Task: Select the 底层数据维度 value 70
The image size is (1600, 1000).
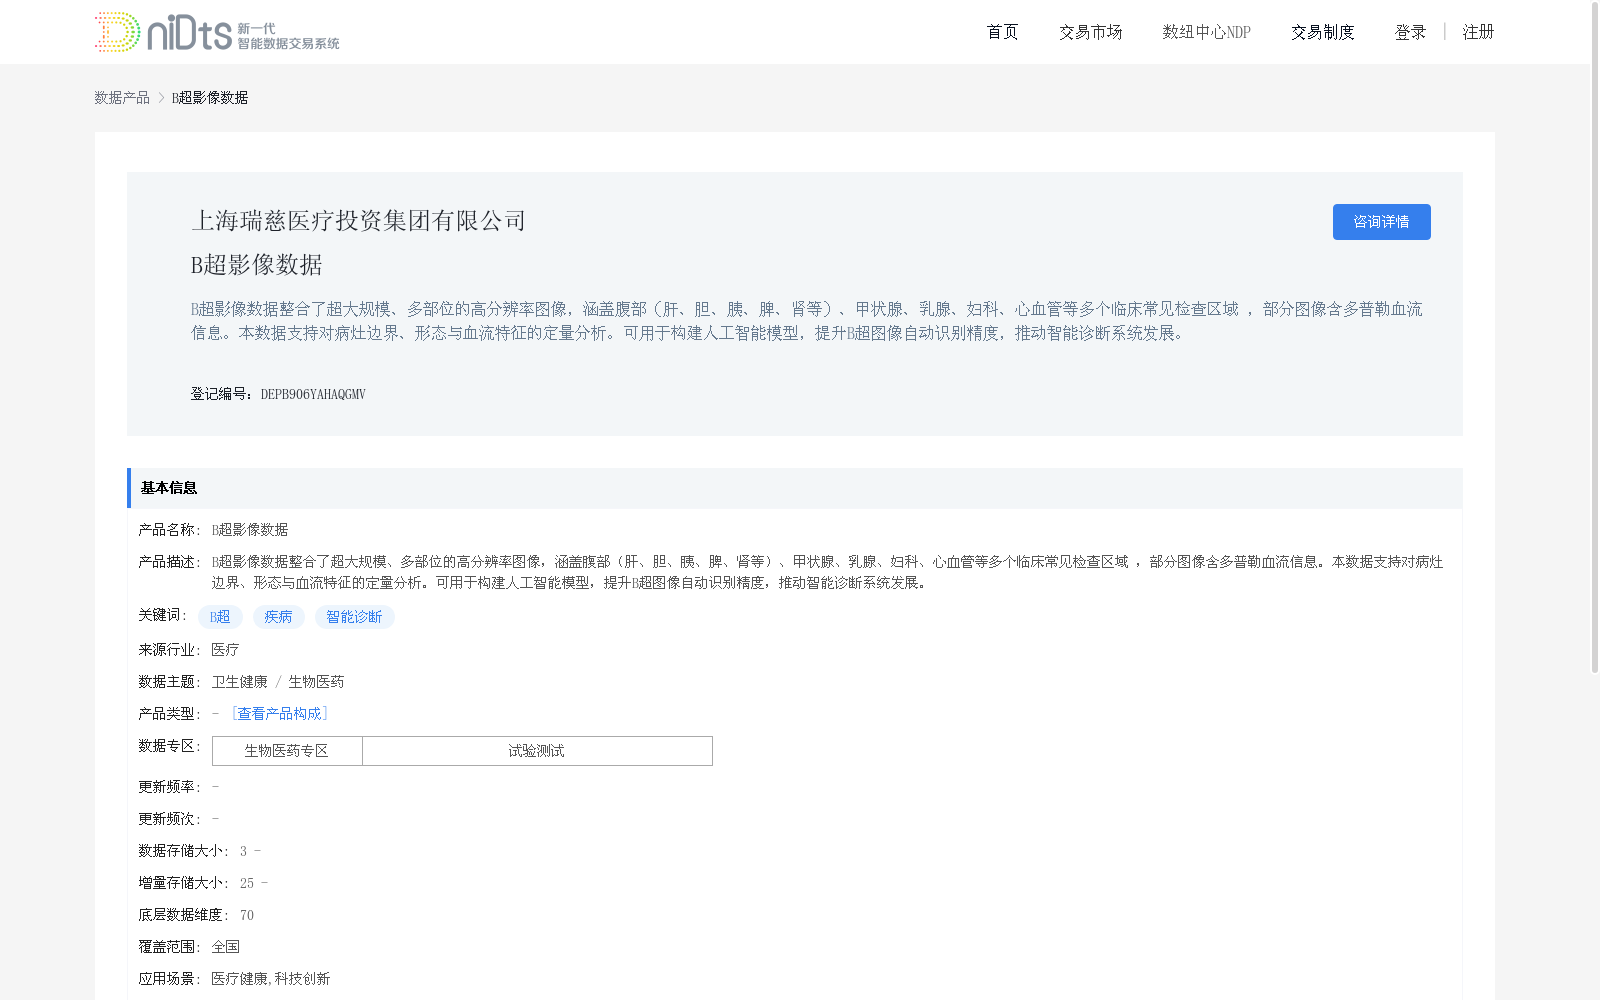Action: tap(247, 915)
